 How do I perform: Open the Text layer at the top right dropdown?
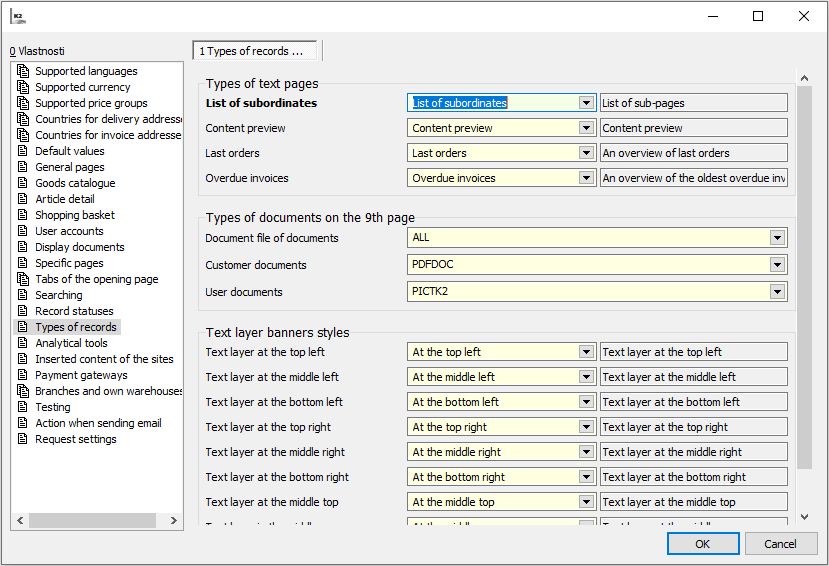(x=587, y=427)
